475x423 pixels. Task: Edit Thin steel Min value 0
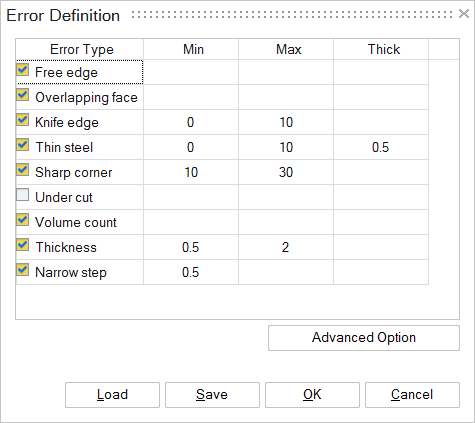pyautogui.click(x=191, y=147)
